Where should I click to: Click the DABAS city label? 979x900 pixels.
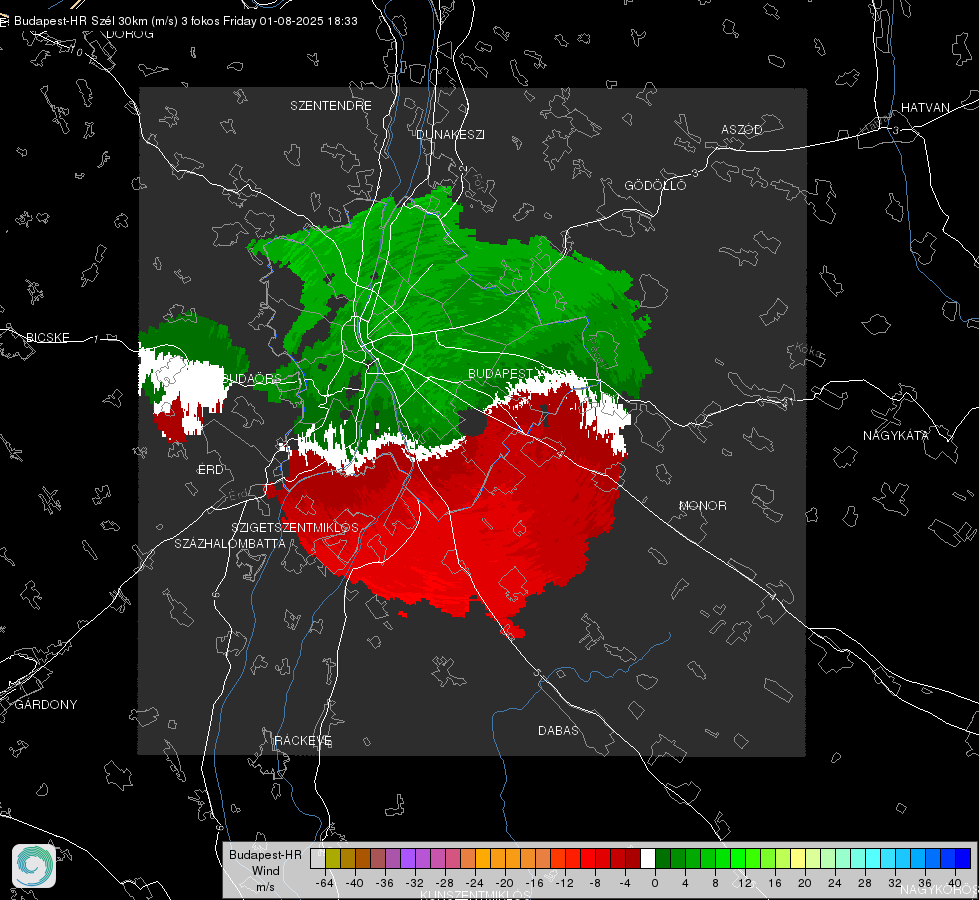[x=558, y=730]
